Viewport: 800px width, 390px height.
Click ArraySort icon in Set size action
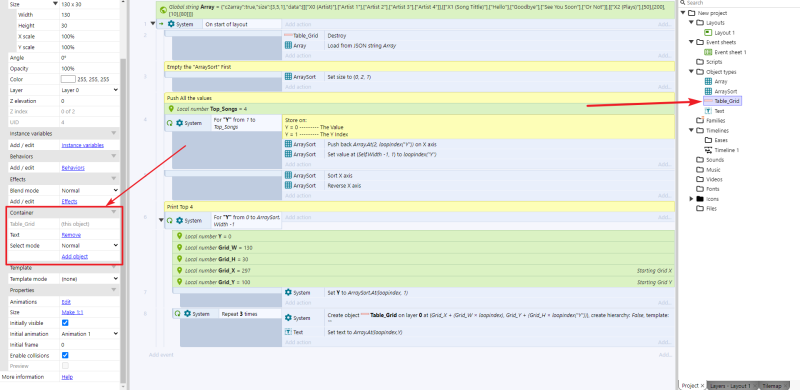click(288, 77)
